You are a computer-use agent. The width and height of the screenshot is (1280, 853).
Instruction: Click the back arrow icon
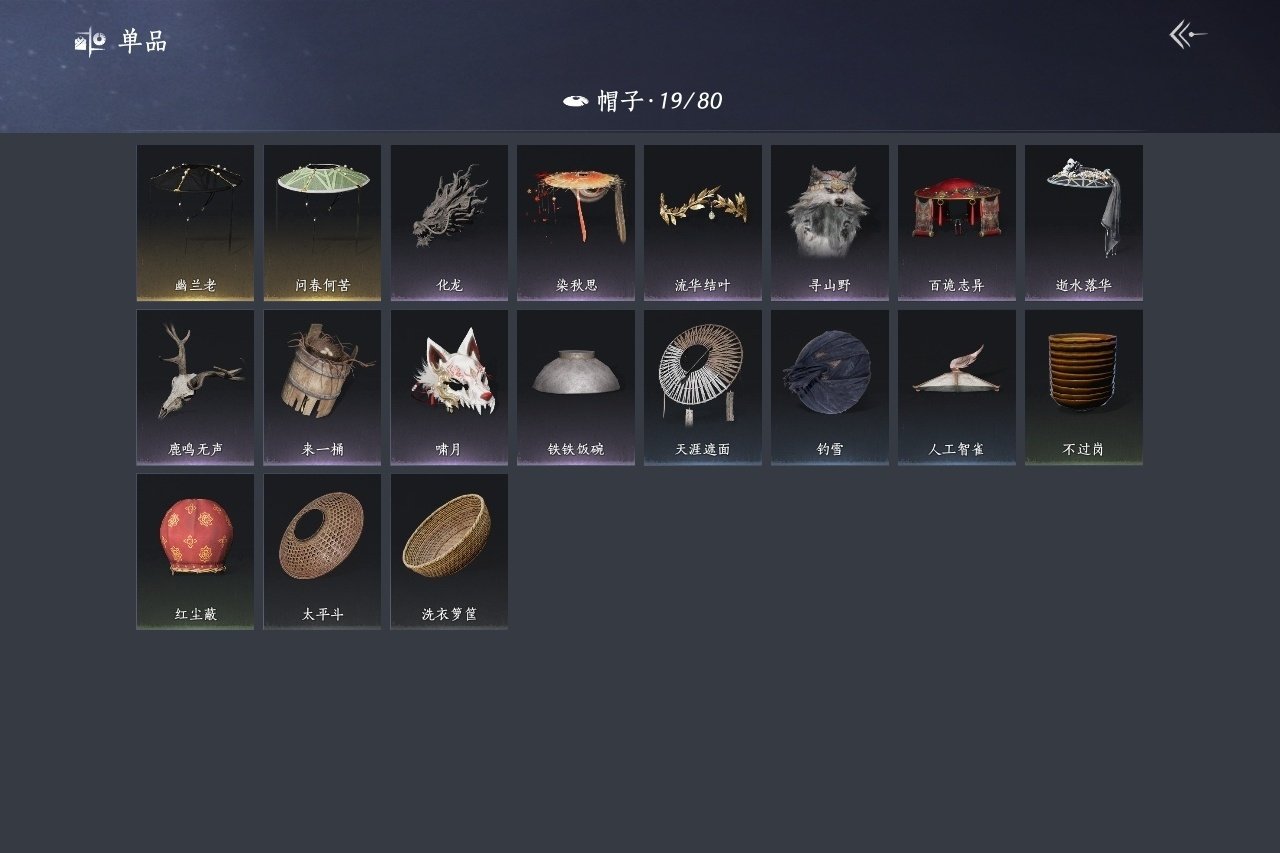click(x=1188, y=35)
